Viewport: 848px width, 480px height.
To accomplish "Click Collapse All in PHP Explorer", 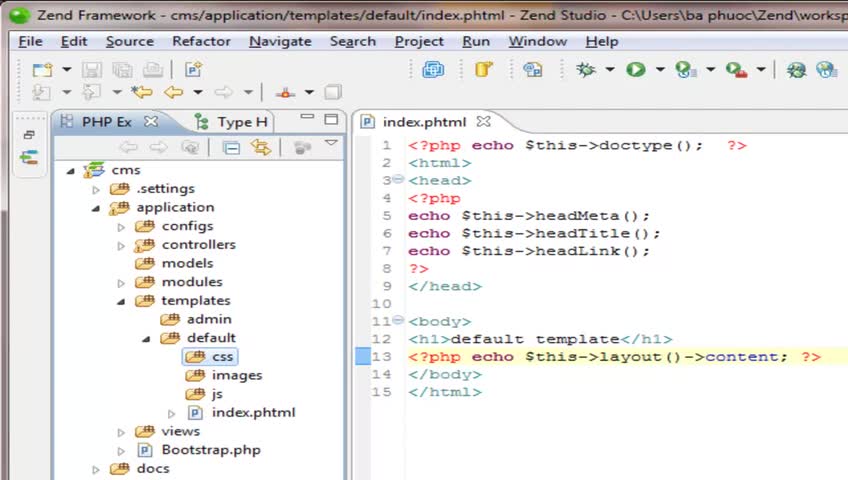I will tap(231, 147).
